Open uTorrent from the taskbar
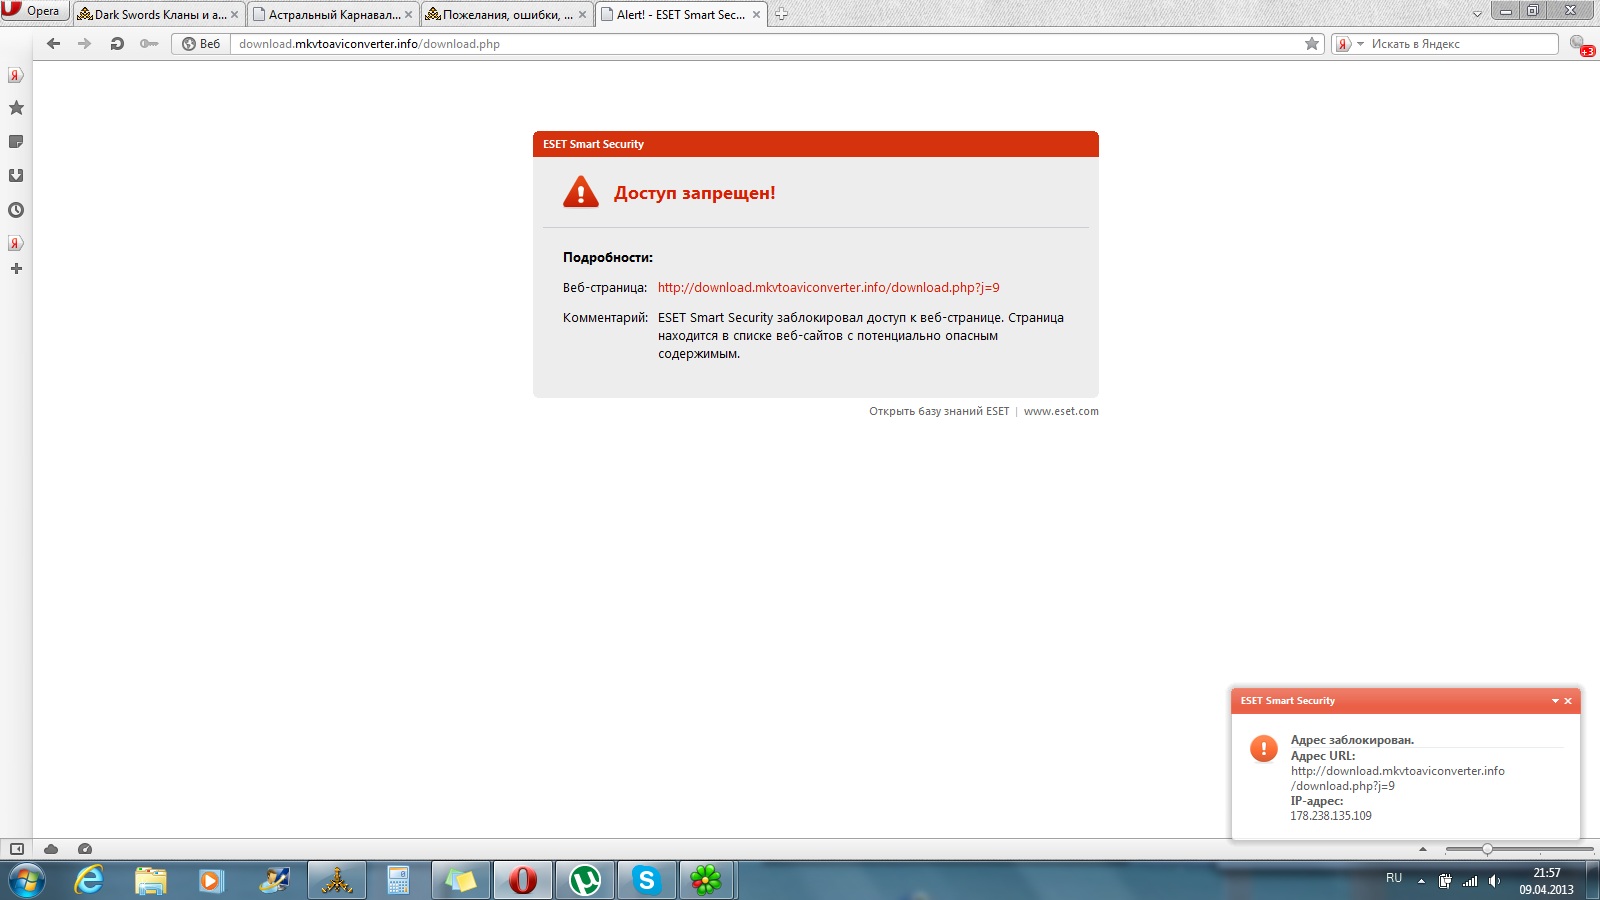The height and width of the screenshot is (900, 1600). (x=585, y=880)
